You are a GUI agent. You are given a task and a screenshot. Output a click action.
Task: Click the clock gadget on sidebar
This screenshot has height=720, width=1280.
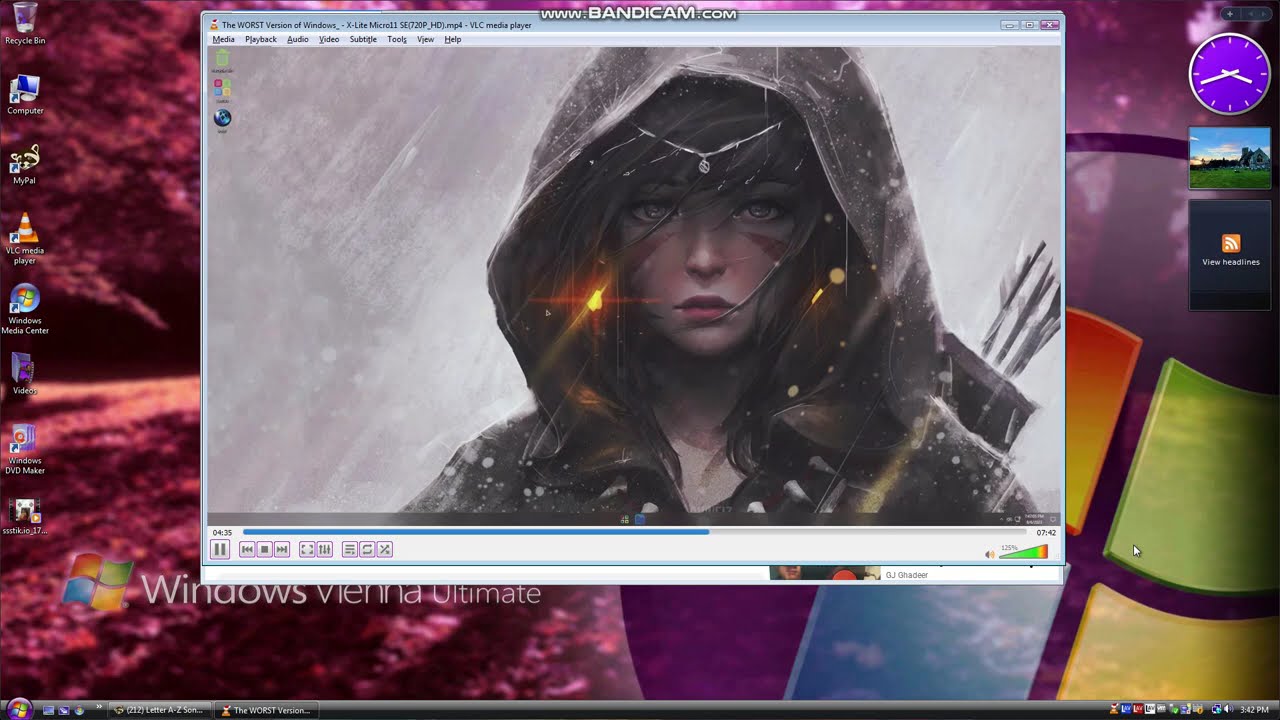[1229, 74]
